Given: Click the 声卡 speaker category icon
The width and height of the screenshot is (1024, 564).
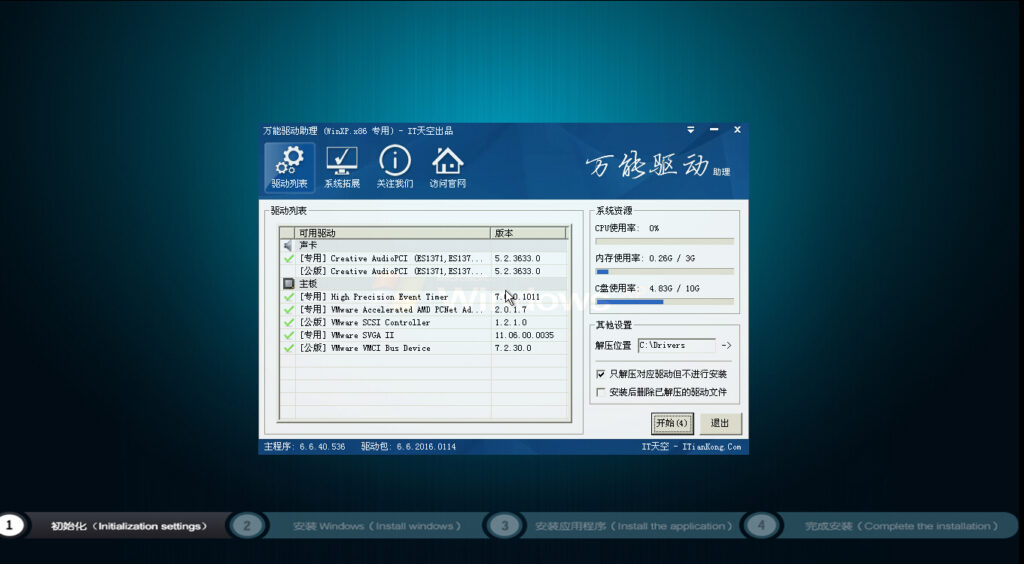Looking at the screenshot, I should click(288, 245).
